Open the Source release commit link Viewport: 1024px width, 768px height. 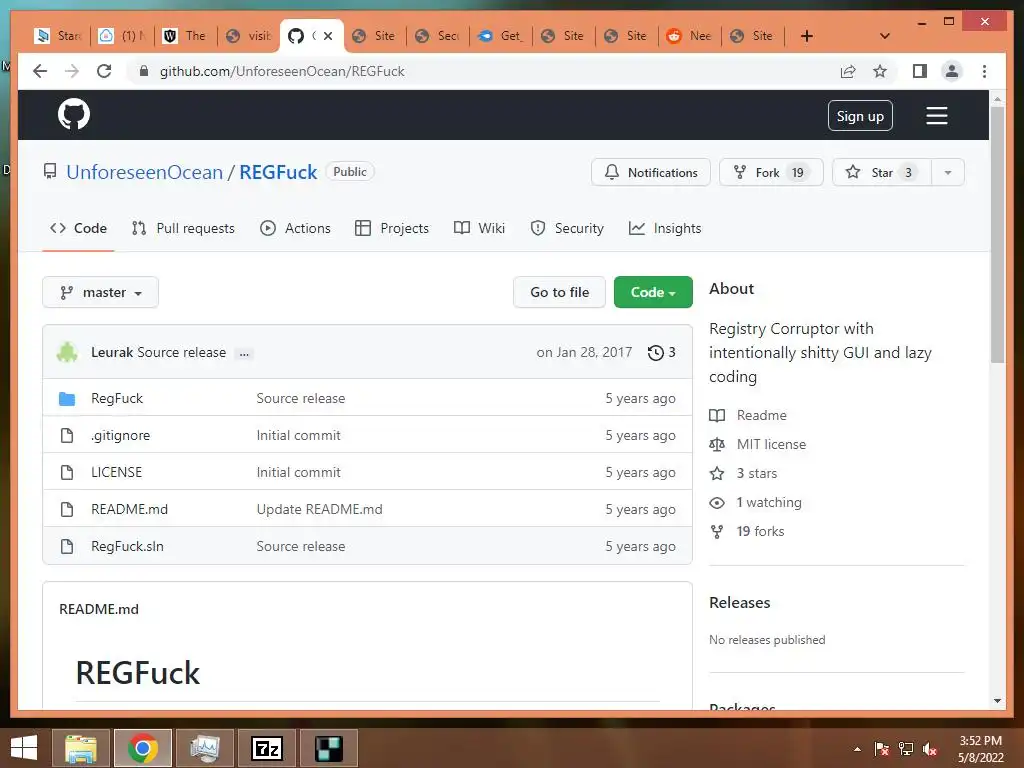pyautogui.click(x=181, y=353)
